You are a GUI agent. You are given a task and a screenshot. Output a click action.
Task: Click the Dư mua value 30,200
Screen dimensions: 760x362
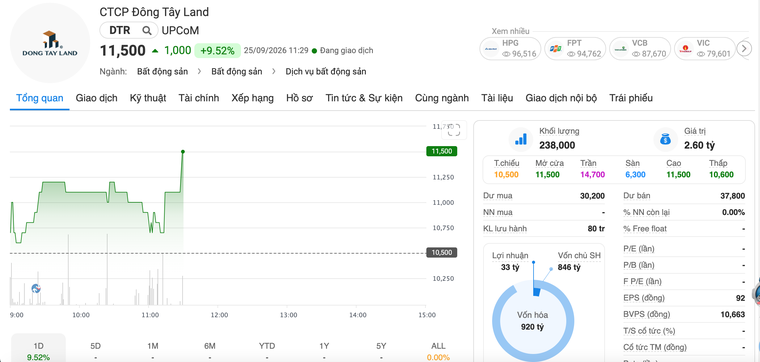point(592,196)
